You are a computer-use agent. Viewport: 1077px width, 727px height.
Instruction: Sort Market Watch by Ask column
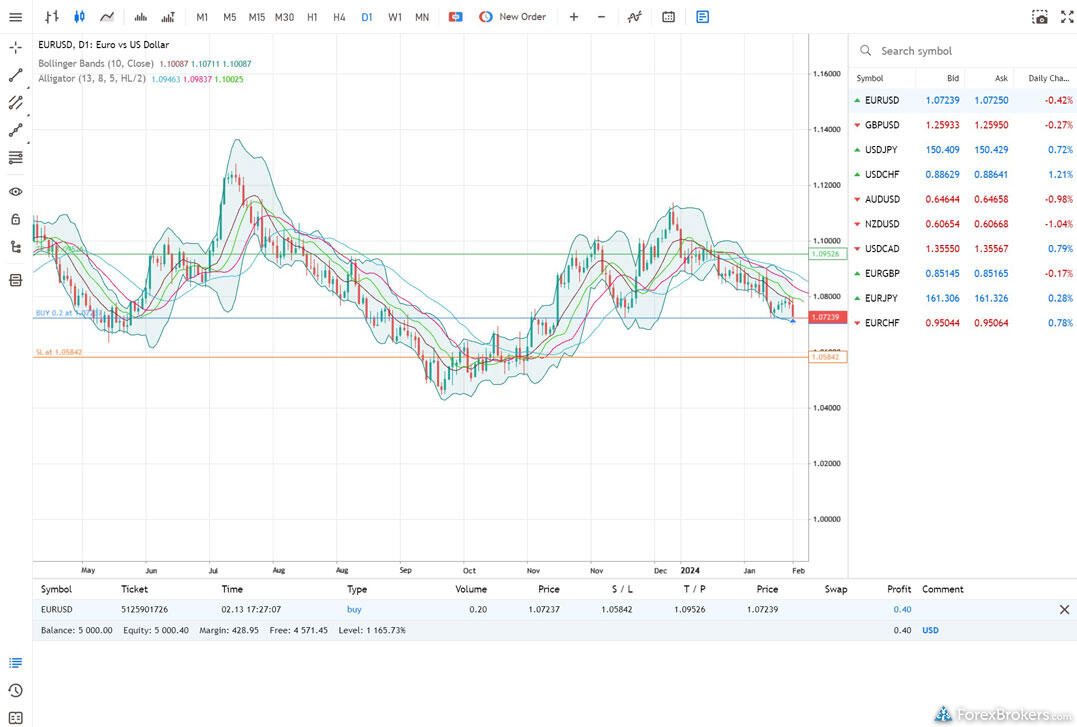(1001, 78)
